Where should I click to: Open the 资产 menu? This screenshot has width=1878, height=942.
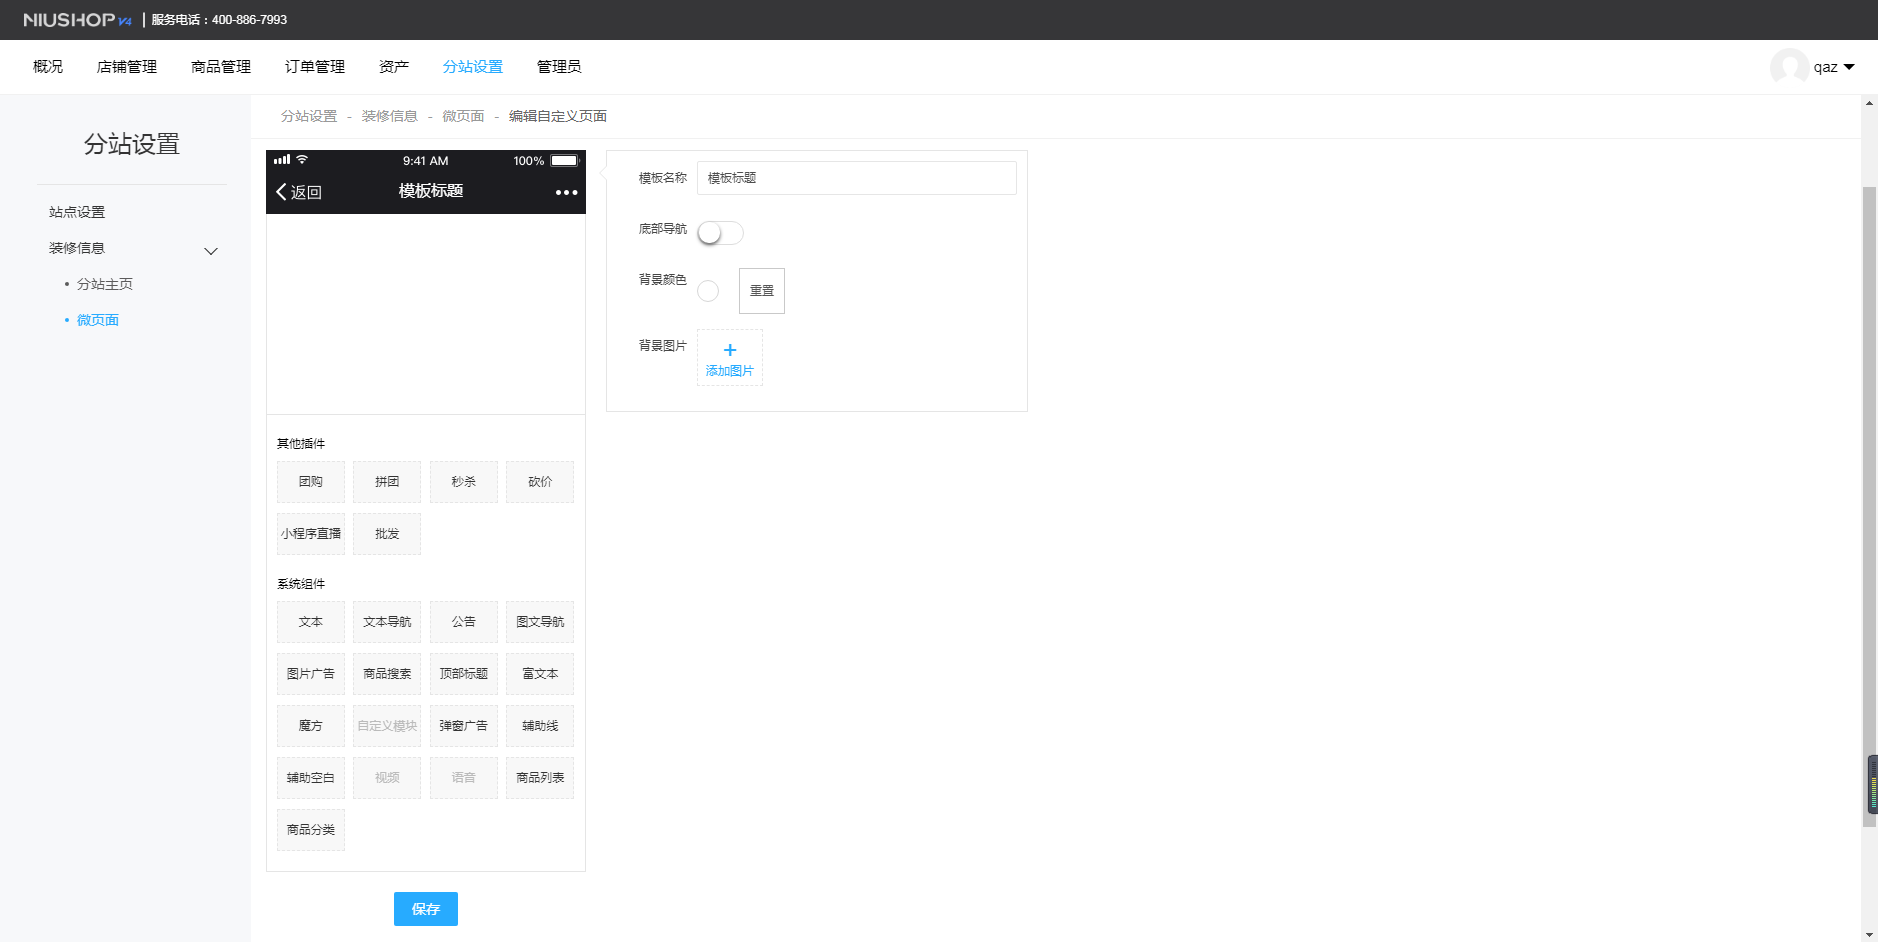(394, 67)
